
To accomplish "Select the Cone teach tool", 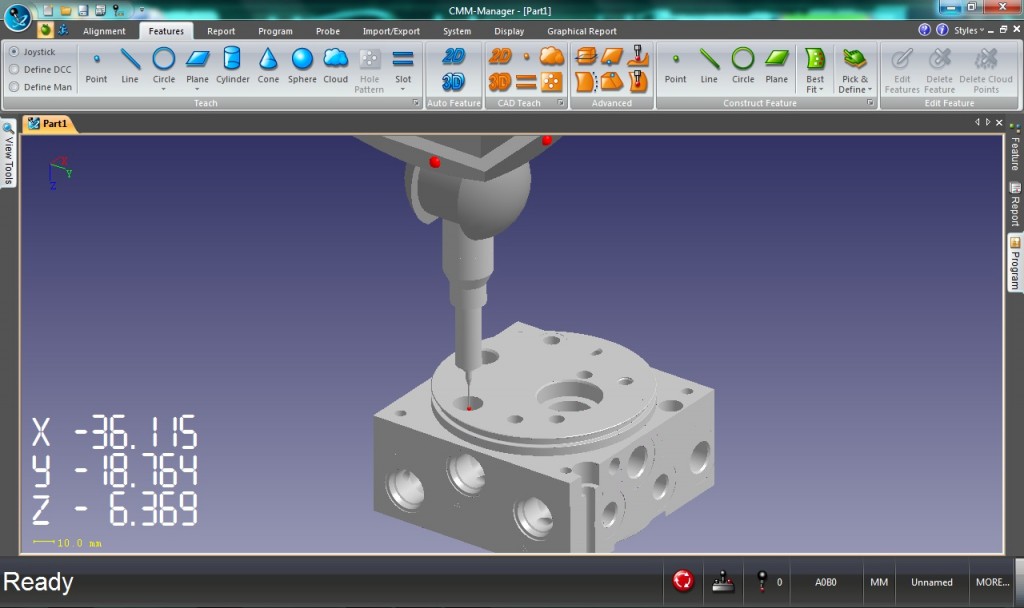I will [268, 66].
